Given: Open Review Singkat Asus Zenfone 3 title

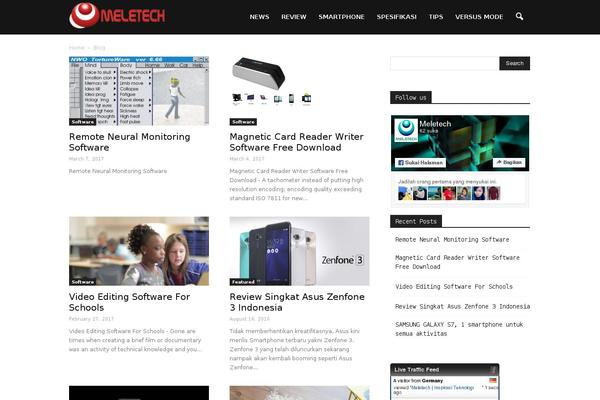Looking at the screenshot, I should pos(297,302).
